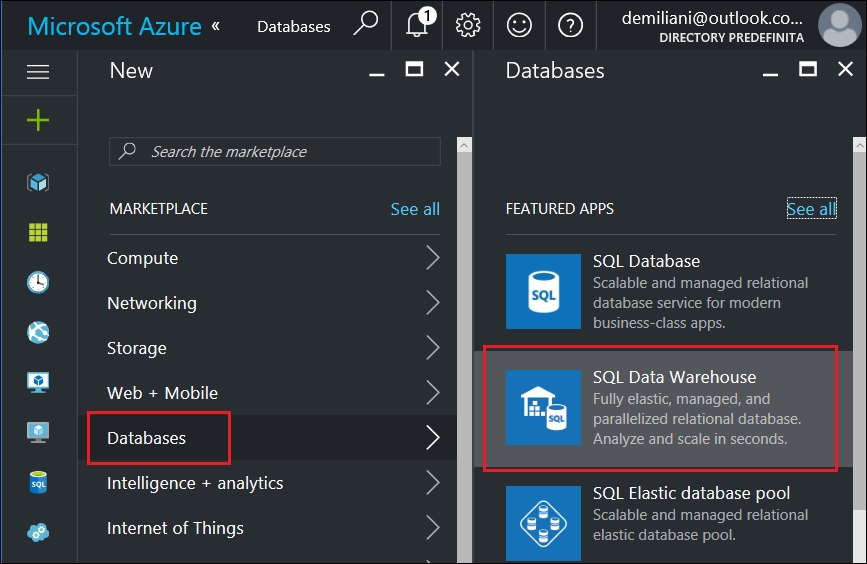Open Cloud services gear-cloud icon in sidebar
This screenshot has width=867, height=564.
pyautogui.click(x=38, y=532)
